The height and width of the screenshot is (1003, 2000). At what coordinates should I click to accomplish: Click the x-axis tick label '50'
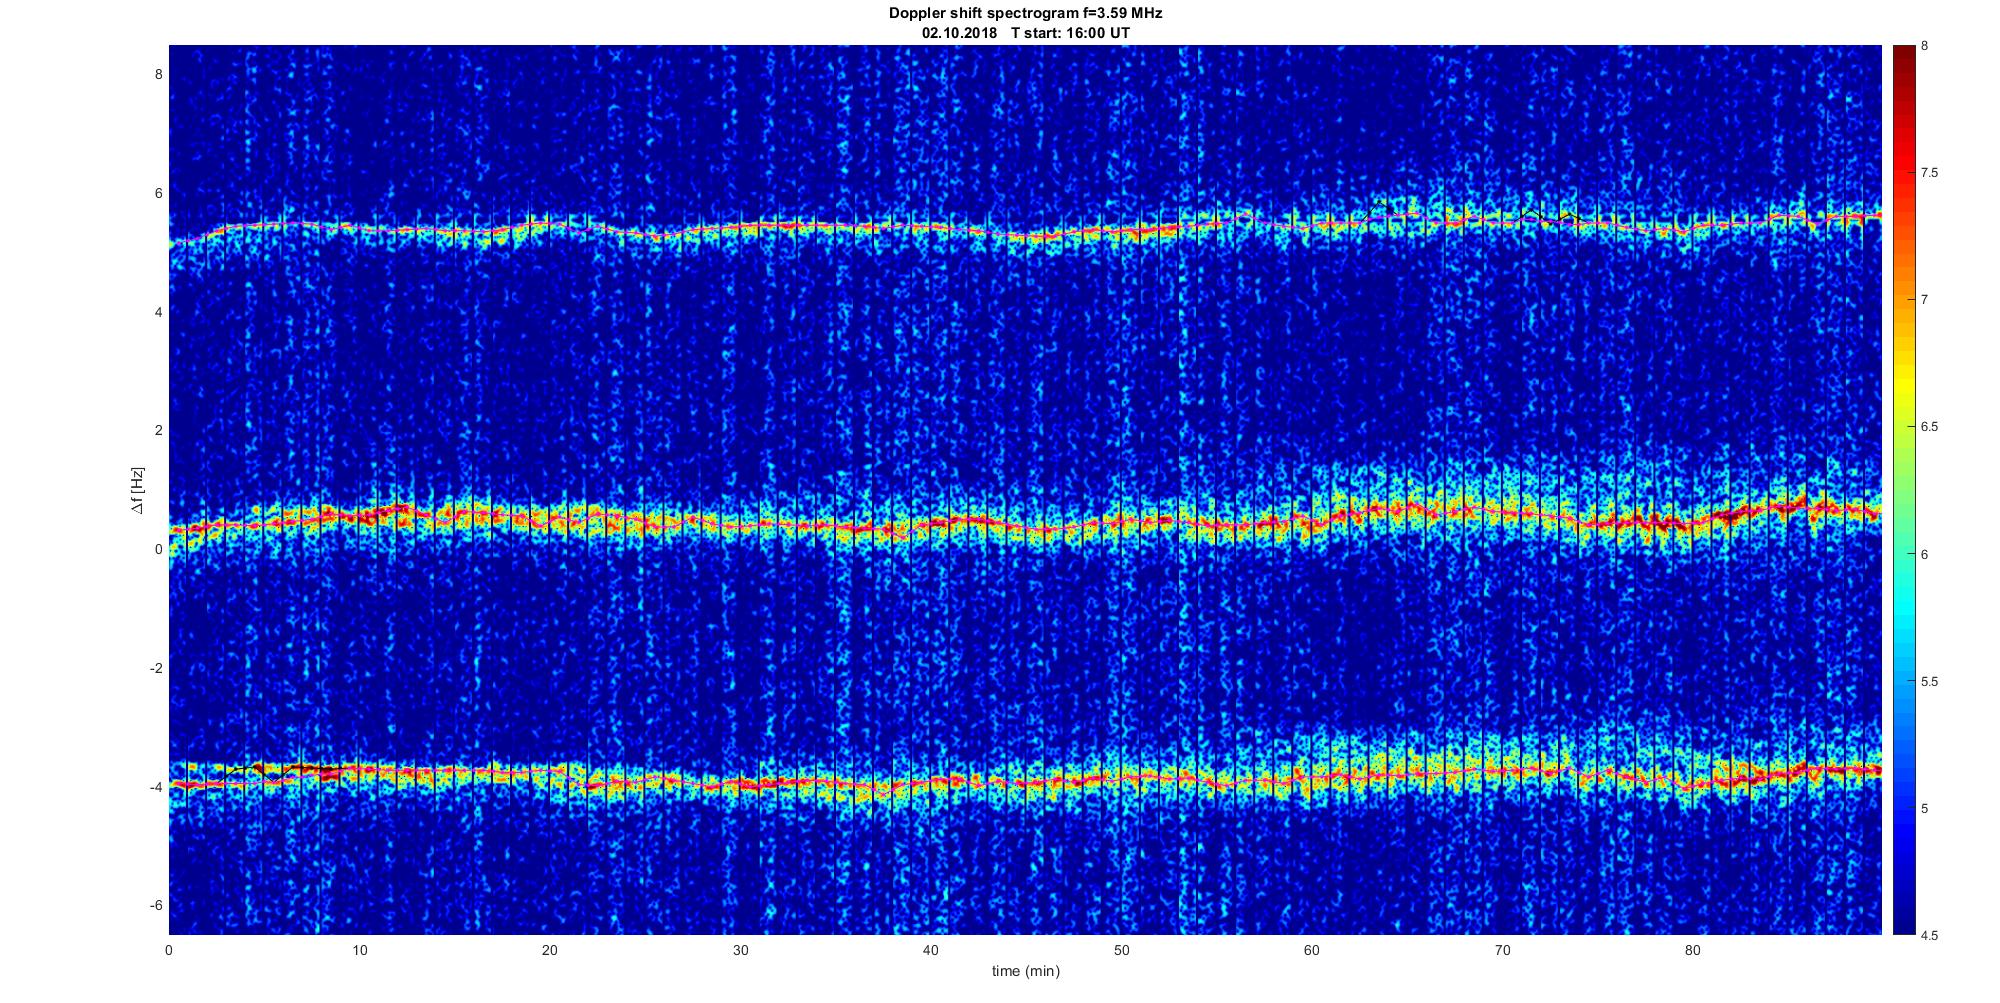pos(1121,950)
